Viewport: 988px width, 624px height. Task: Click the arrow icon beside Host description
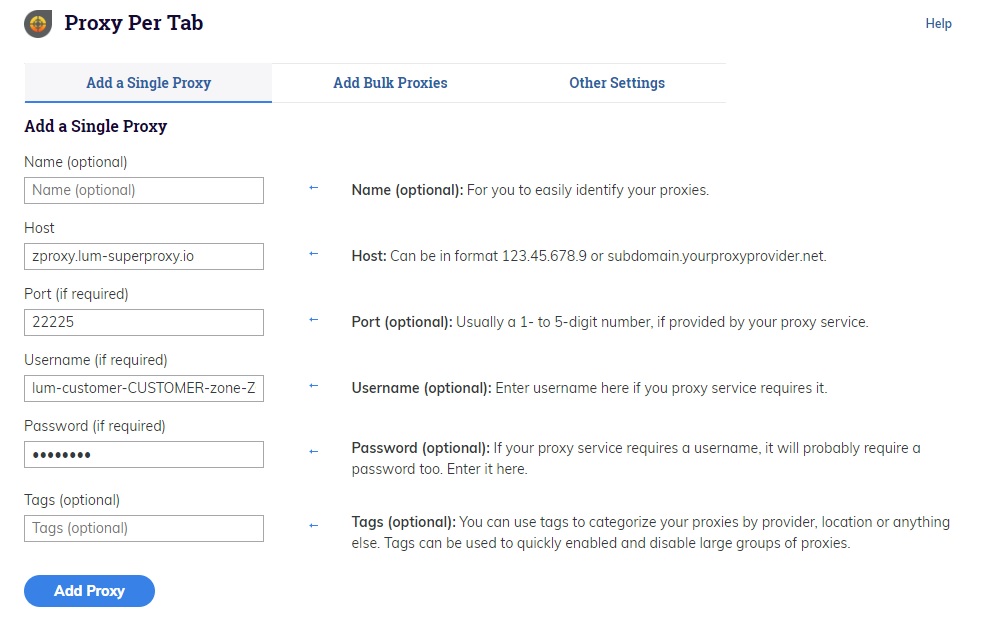click(x=314, y=254)
